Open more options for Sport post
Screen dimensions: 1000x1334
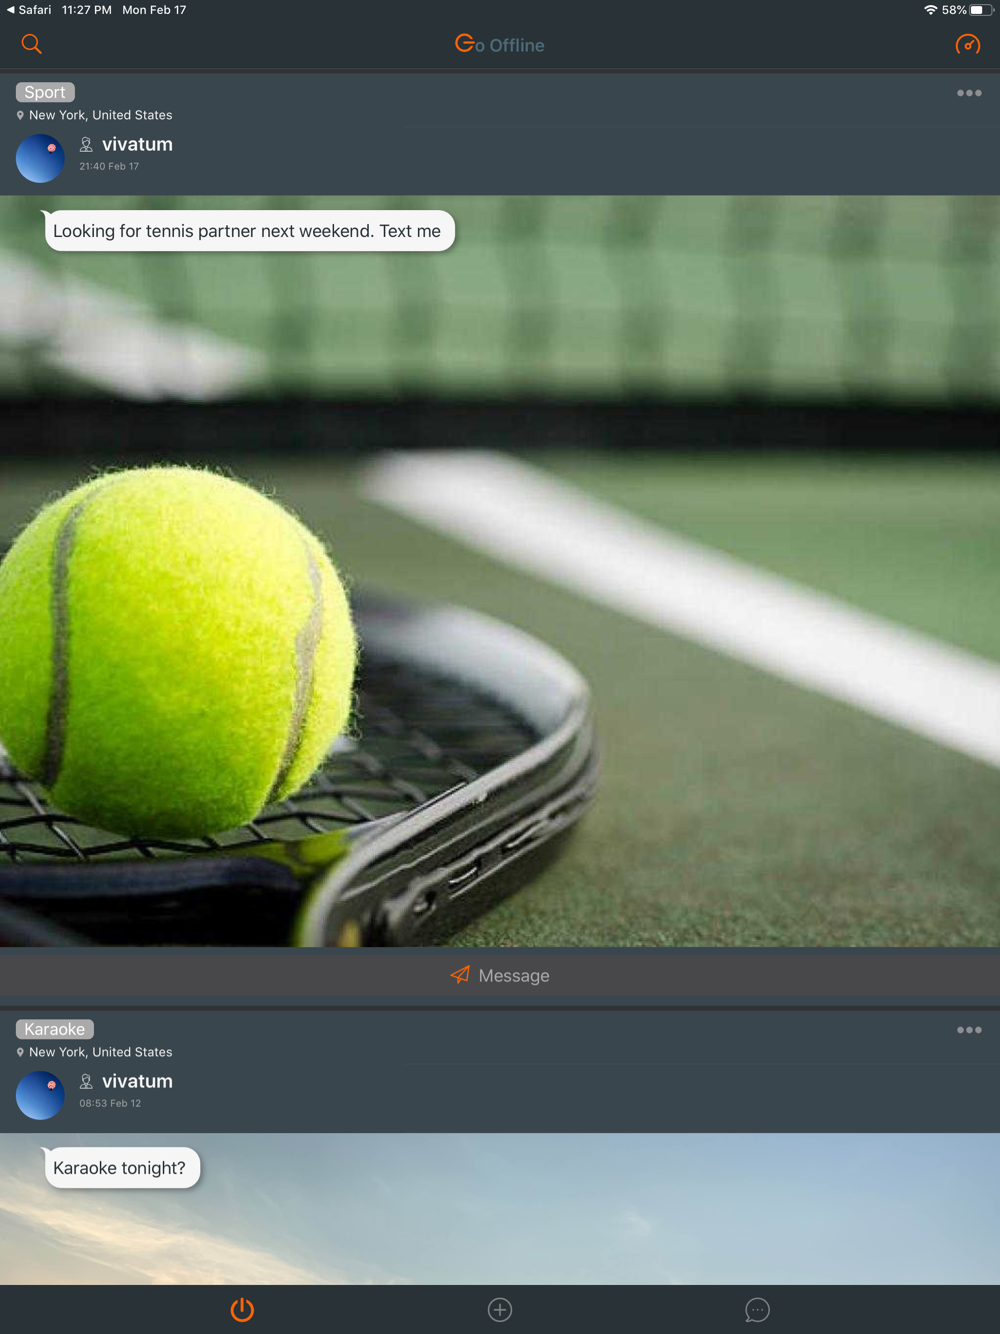(969, 93)
